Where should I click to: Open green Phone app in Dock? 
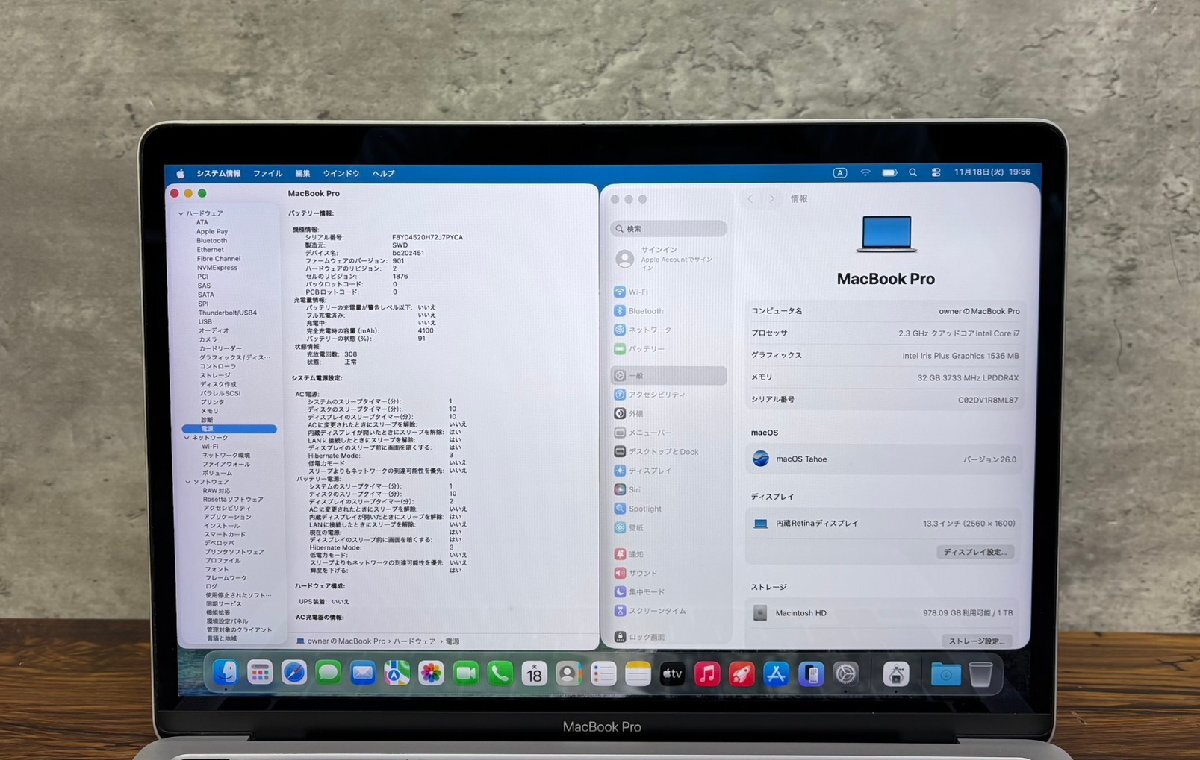click(x=500, y=674)
